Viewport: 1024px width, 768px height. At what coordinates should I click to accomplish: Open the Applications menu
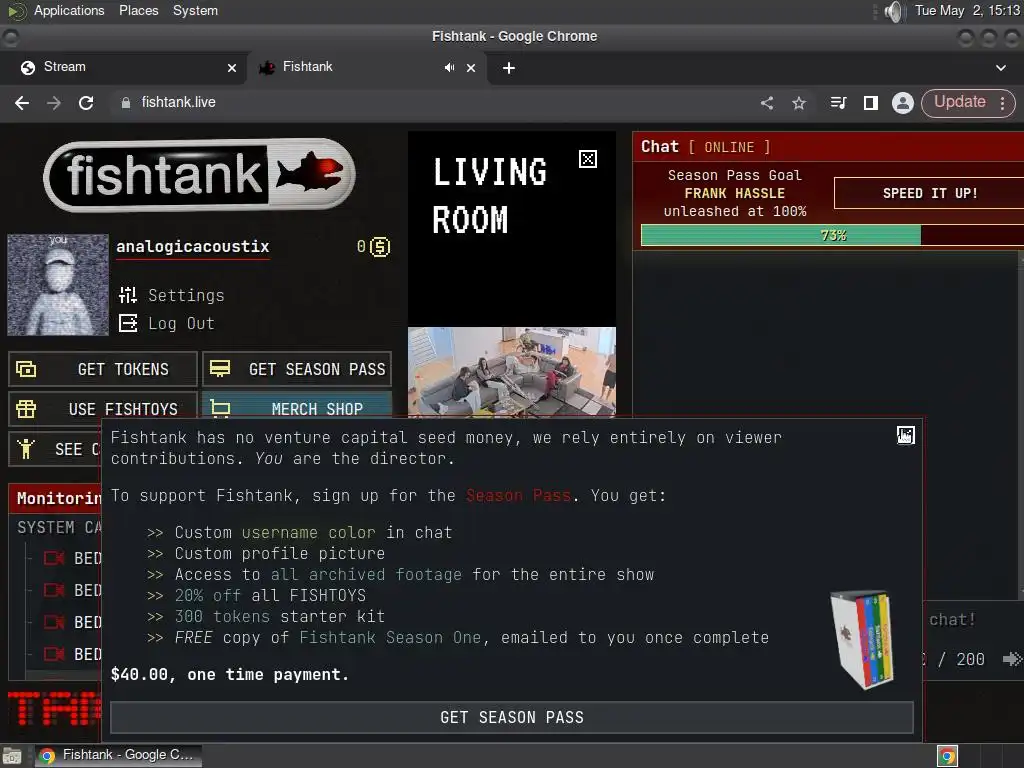(x=69, y=10)
